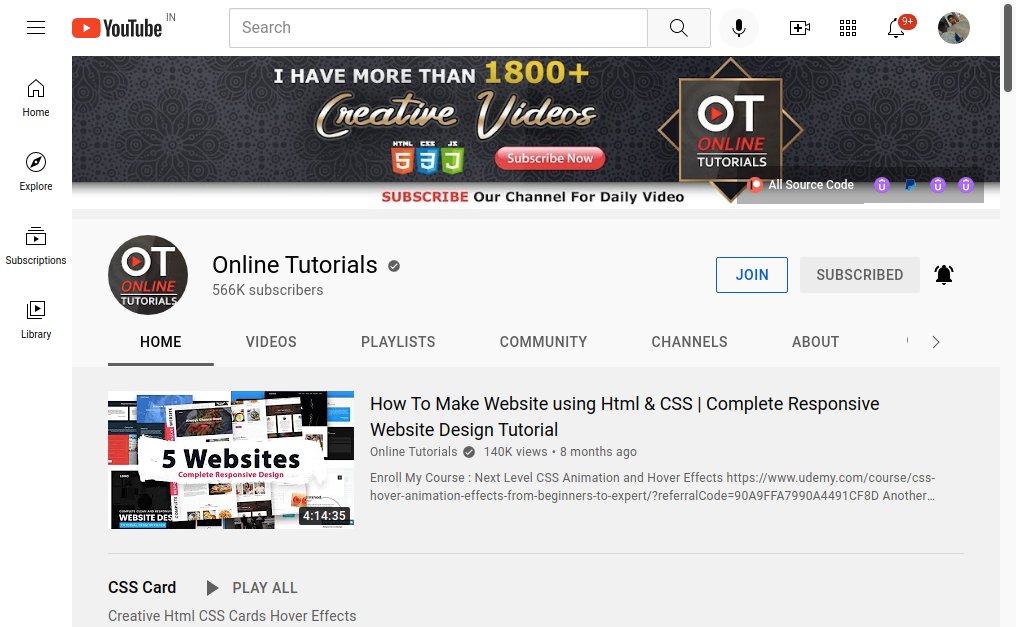
Task: Open the Create video icon
Action: (x=800, y=28)
